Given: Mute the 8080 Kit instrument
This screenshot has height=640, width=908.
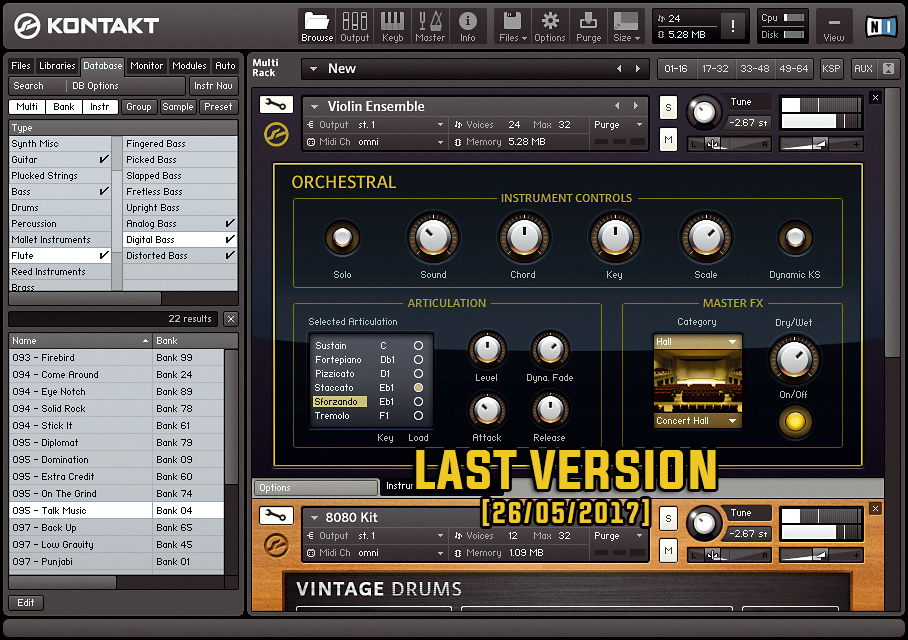Looking at the screenshot, I should click(x=668, y=551).
